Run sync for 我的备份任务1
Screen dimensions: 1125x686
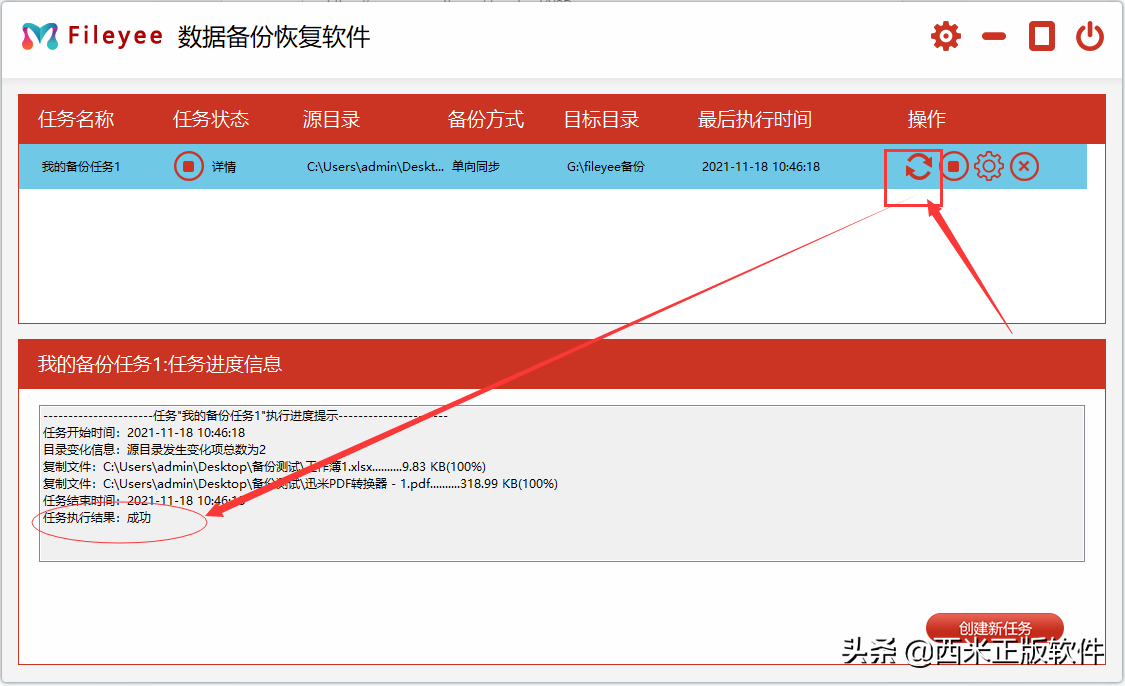[918, 166]
